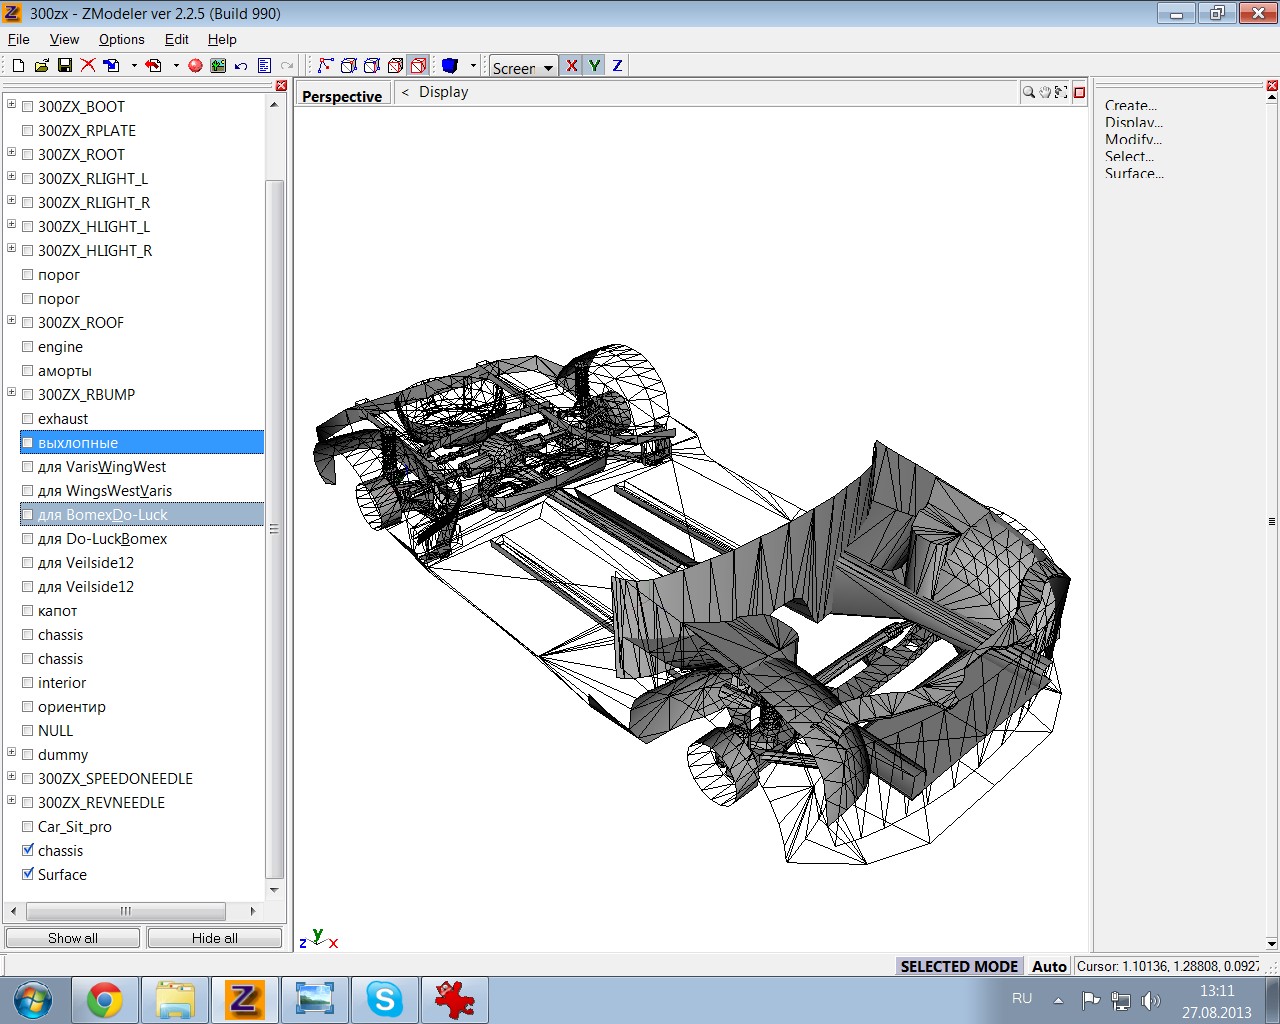Open the Create... command group

click(x=1131, y=105)
